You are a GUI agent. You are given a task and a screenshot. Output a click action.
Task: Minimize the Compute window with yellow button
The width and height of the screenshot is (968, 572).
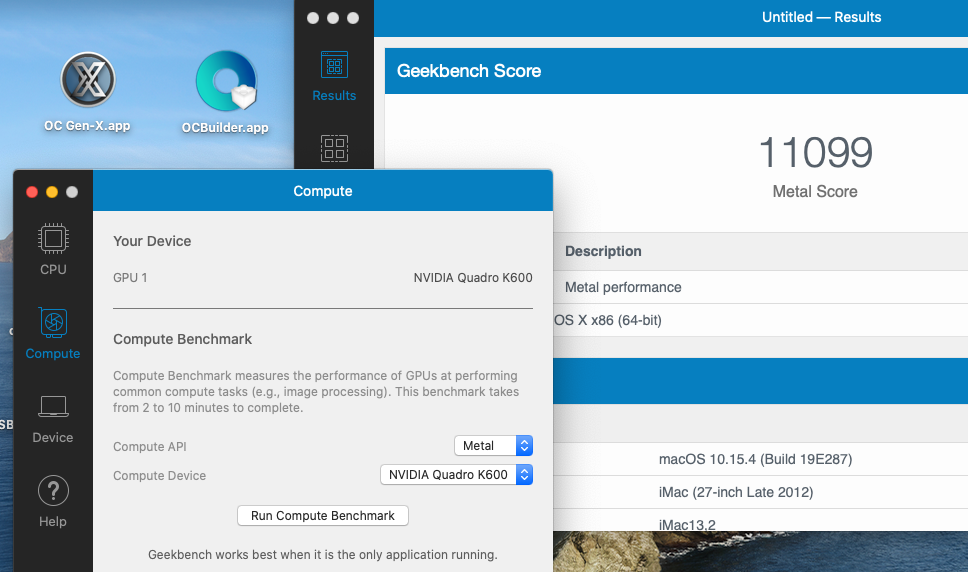(x=52, y=192)
